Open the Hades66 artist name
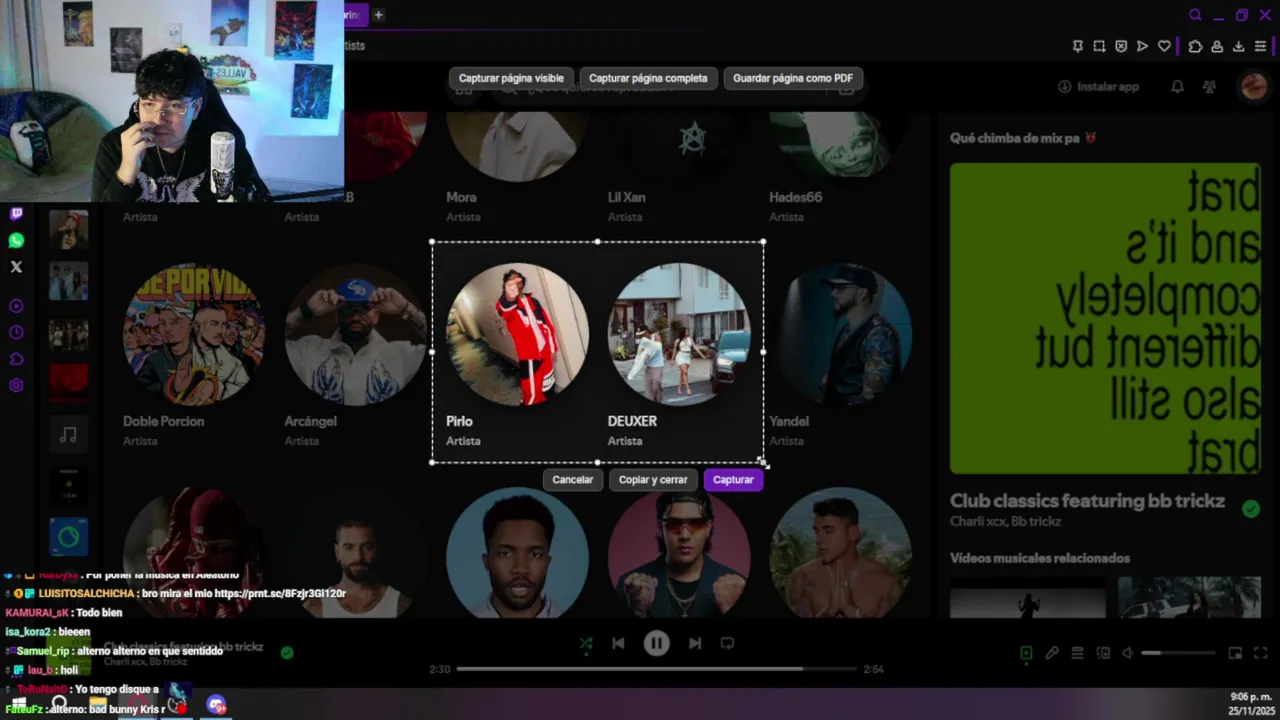Screen dimensions: 1280x720 pyautogui.click(x=795, y=197)
